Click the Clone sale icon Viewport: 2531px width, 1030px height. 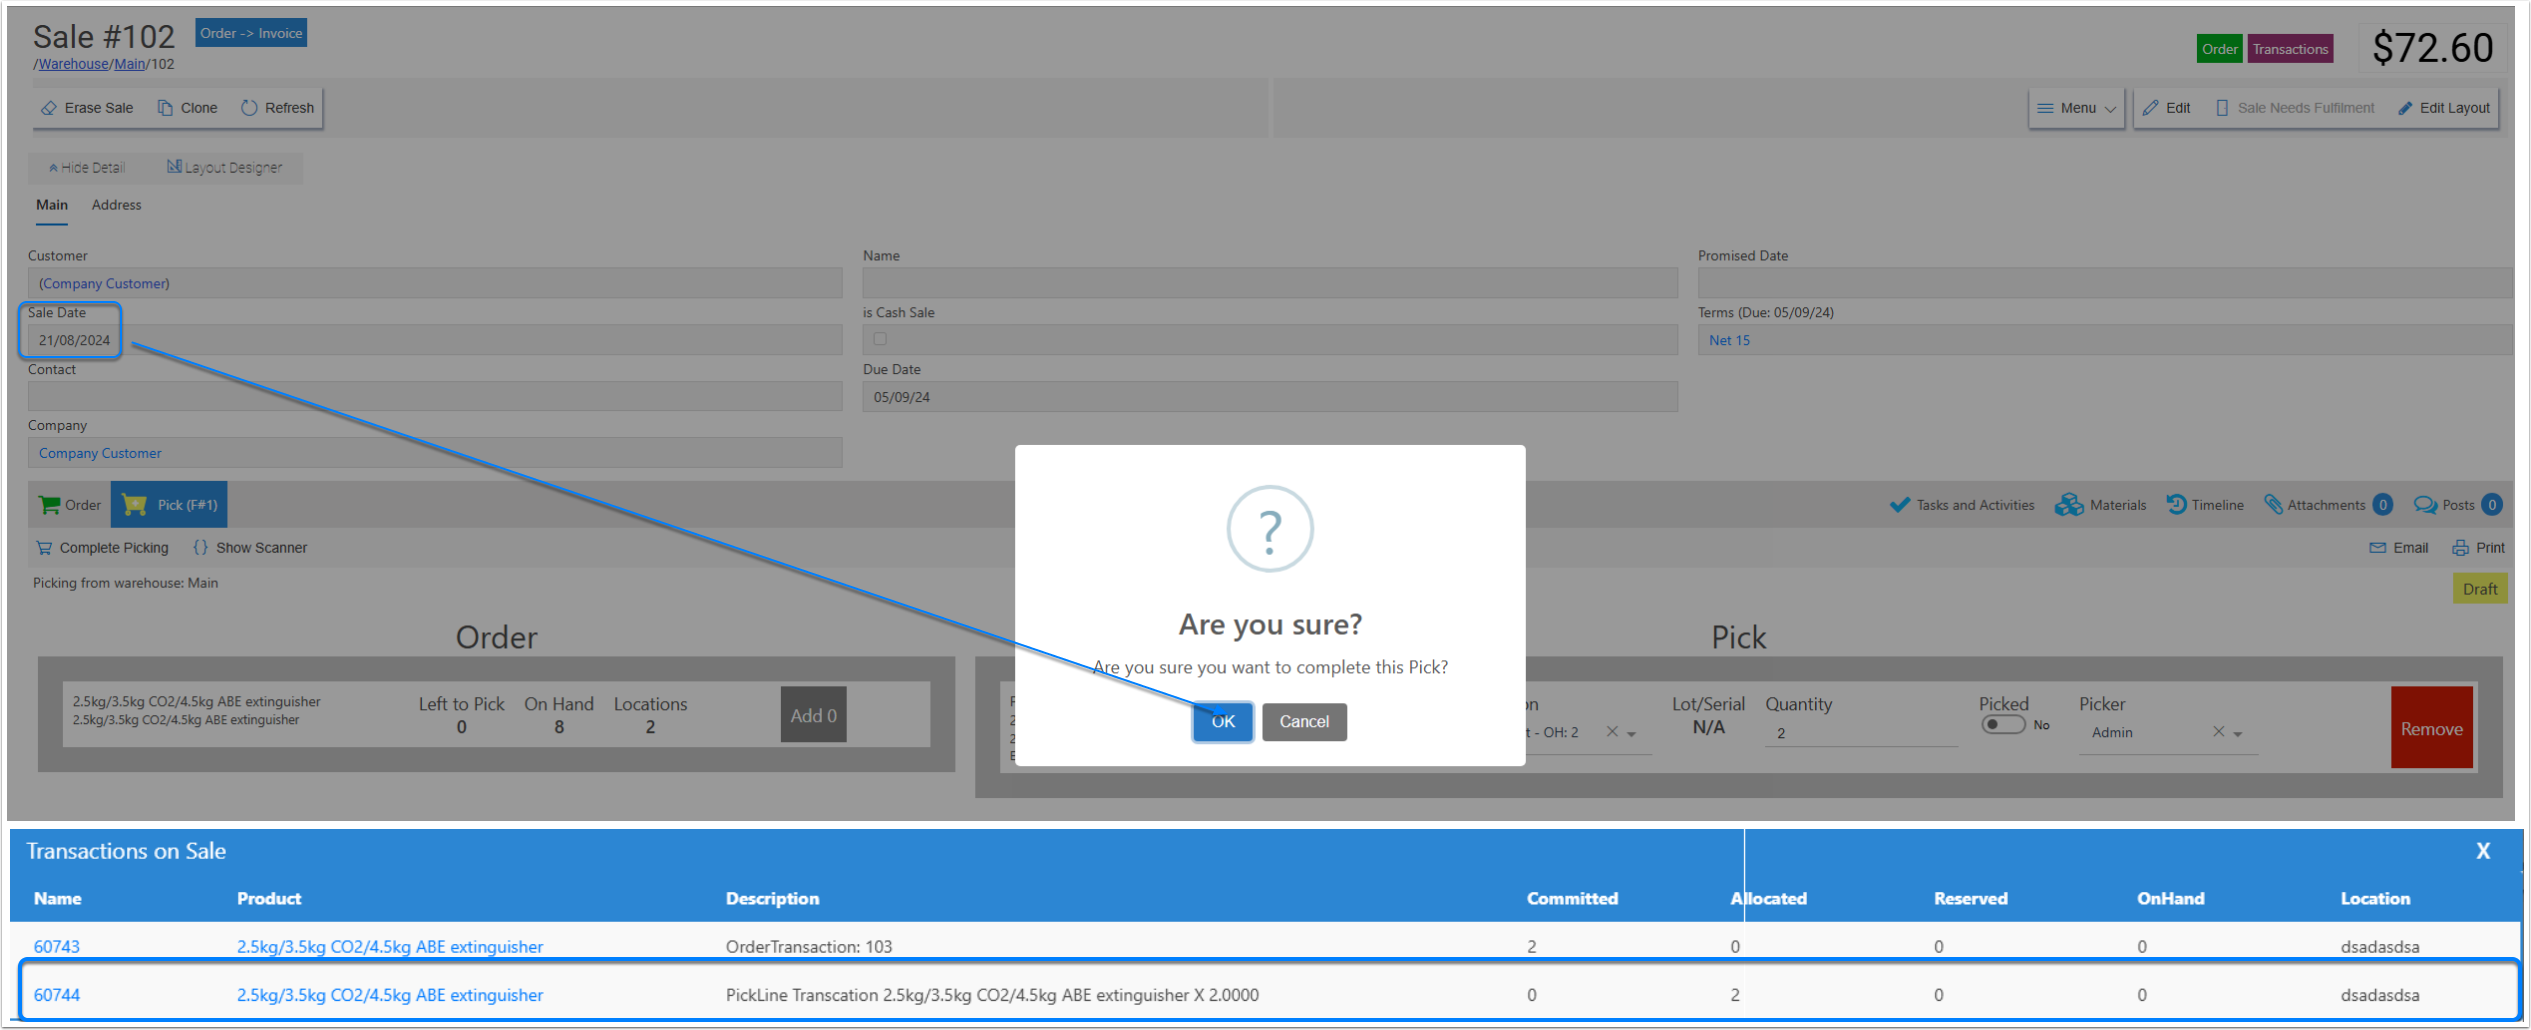point(165,108)
